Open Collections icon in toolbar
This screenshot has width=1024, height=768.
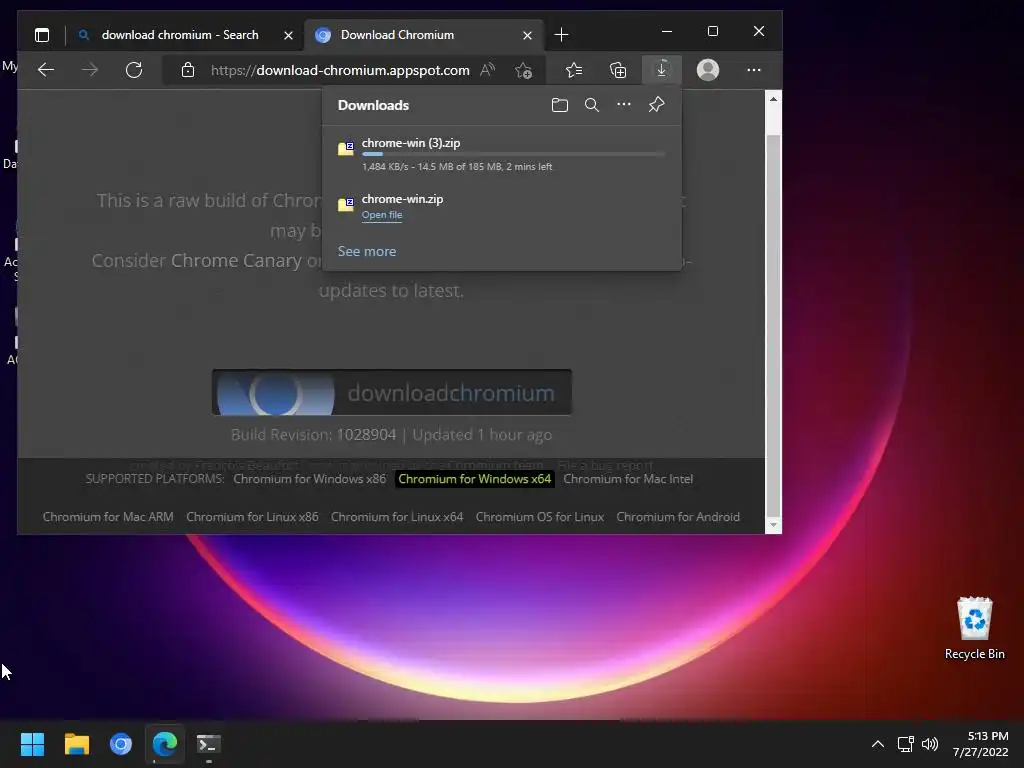click(618, 70)
